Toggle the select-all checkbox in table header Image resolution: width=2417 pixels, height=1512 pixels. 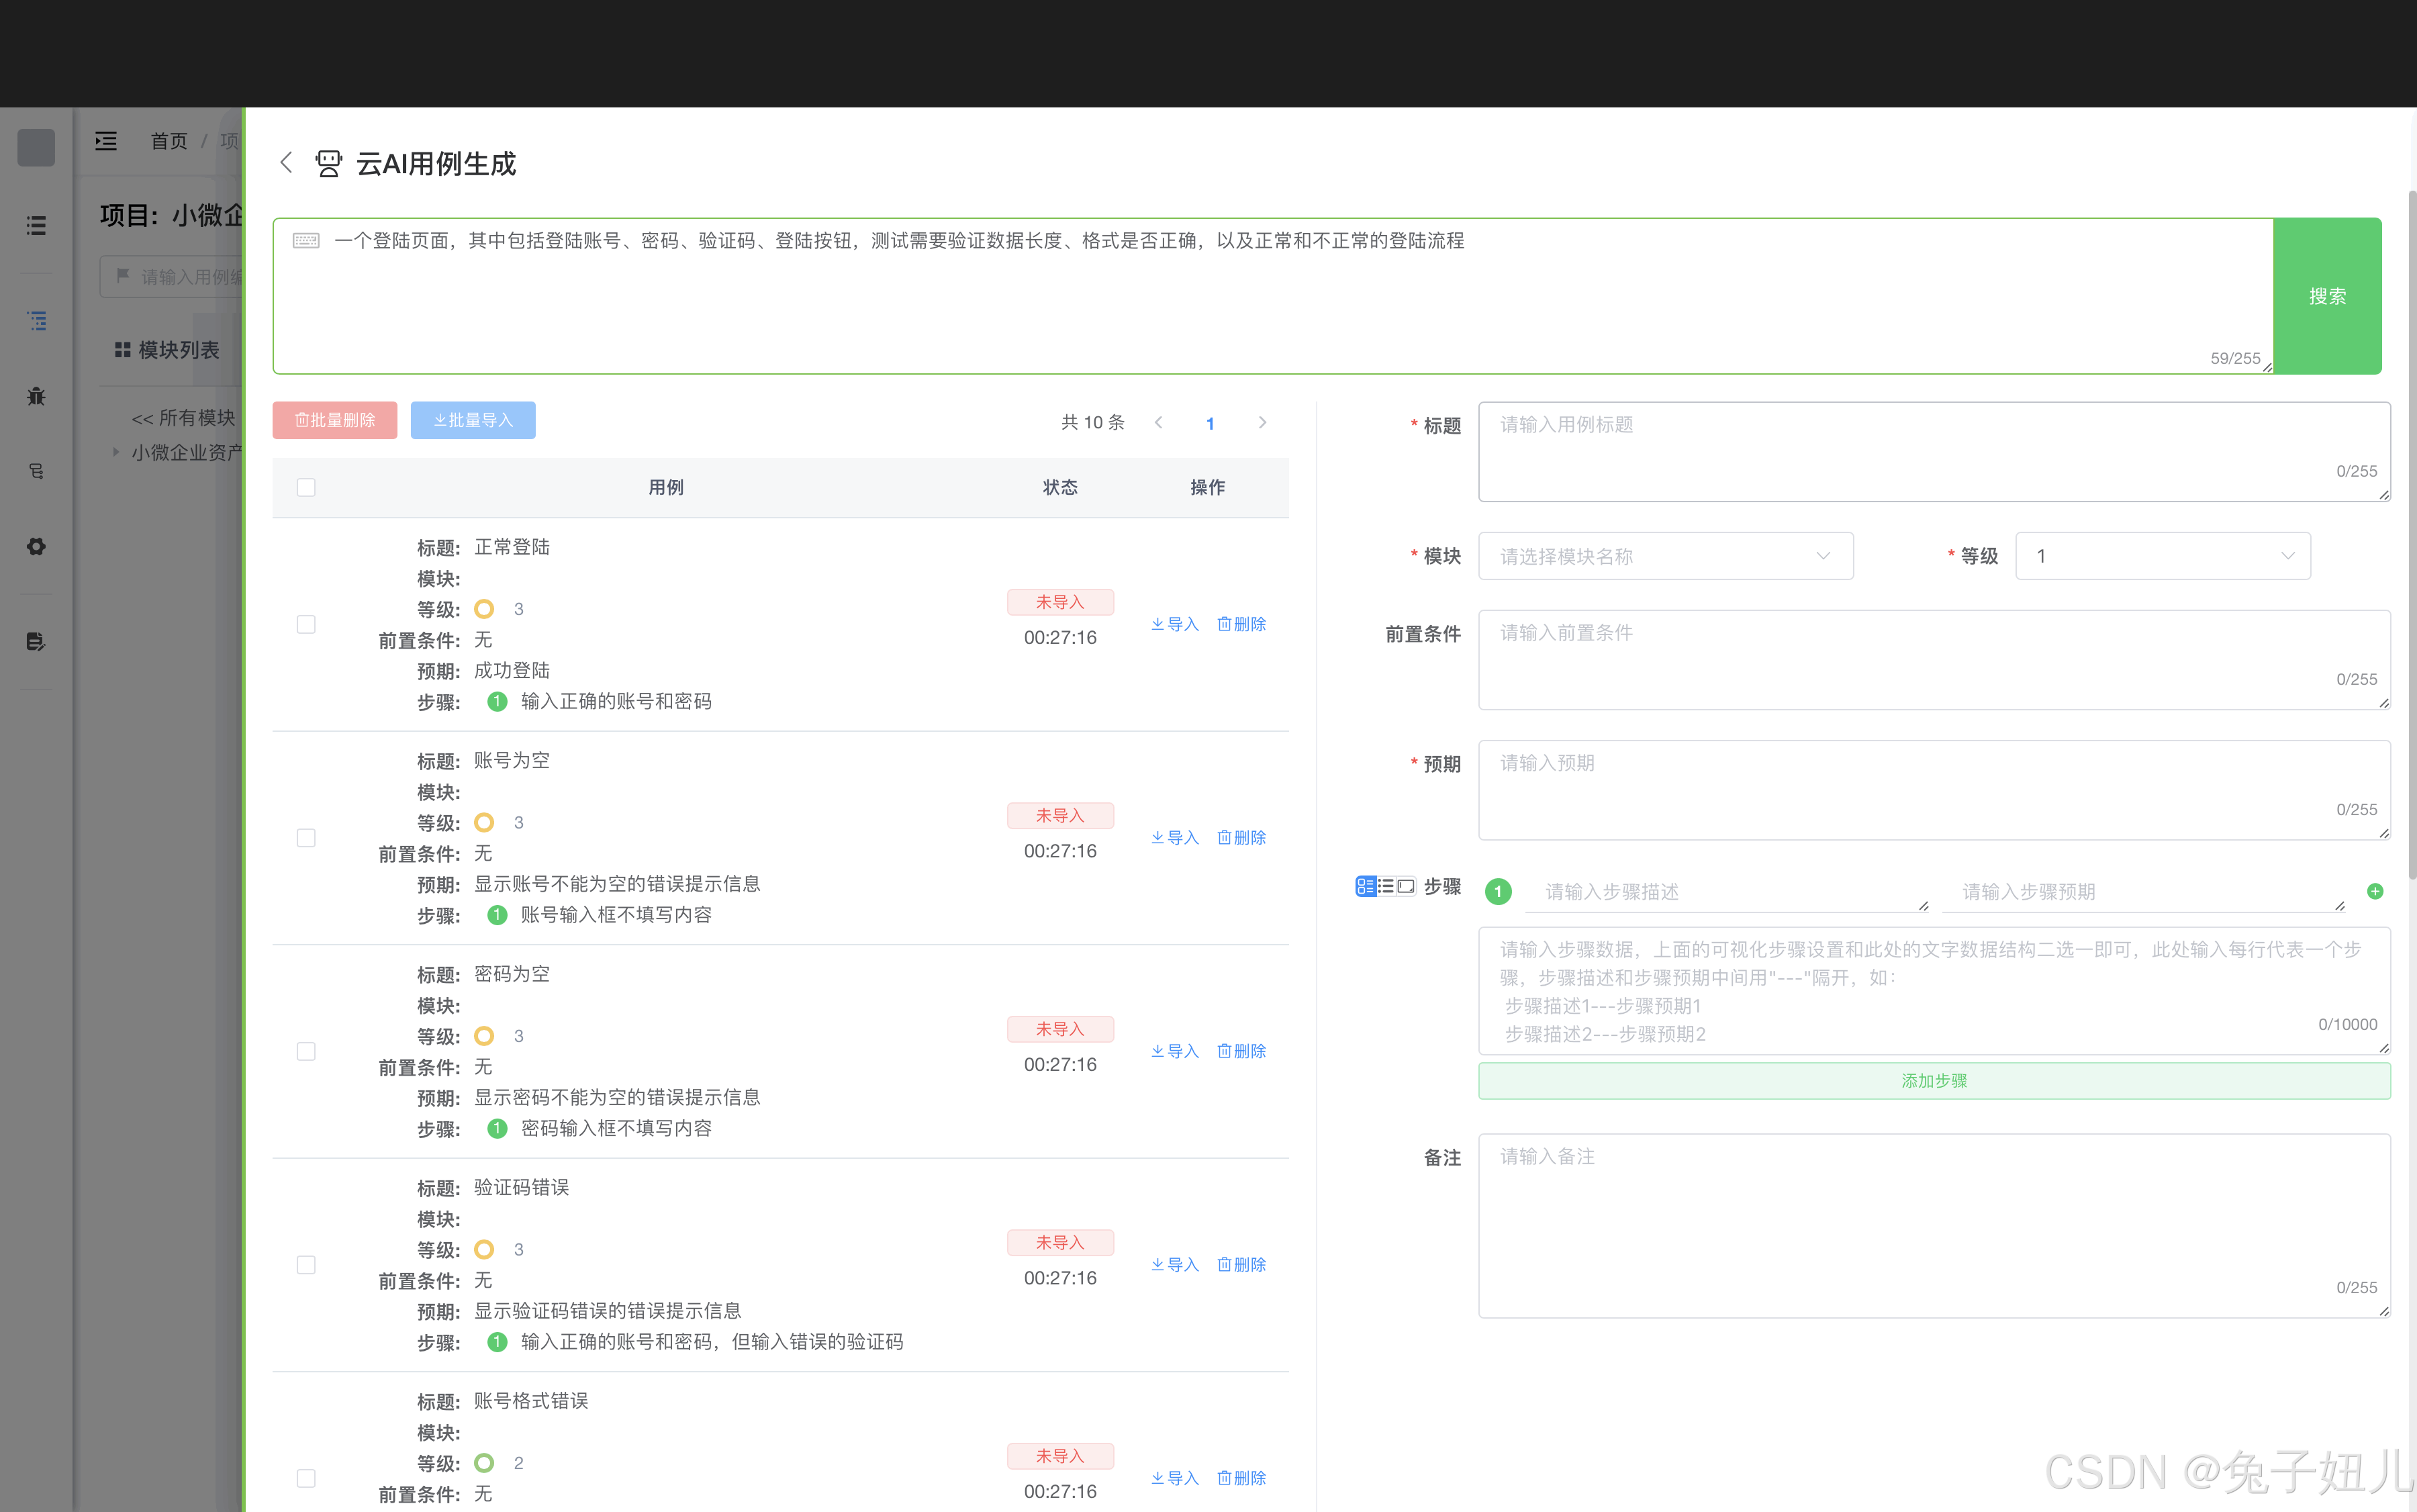click(306, 487)
